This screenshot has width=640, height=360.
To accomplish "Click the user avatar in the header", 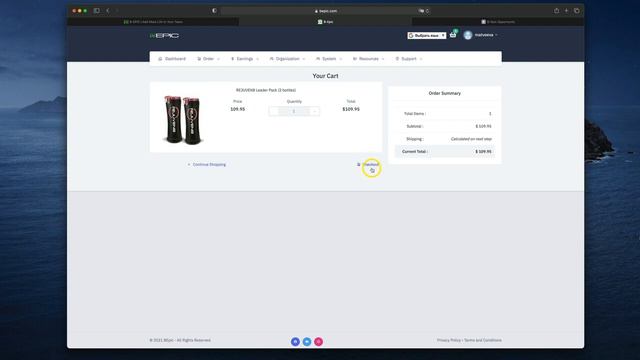I will [468, 35].
